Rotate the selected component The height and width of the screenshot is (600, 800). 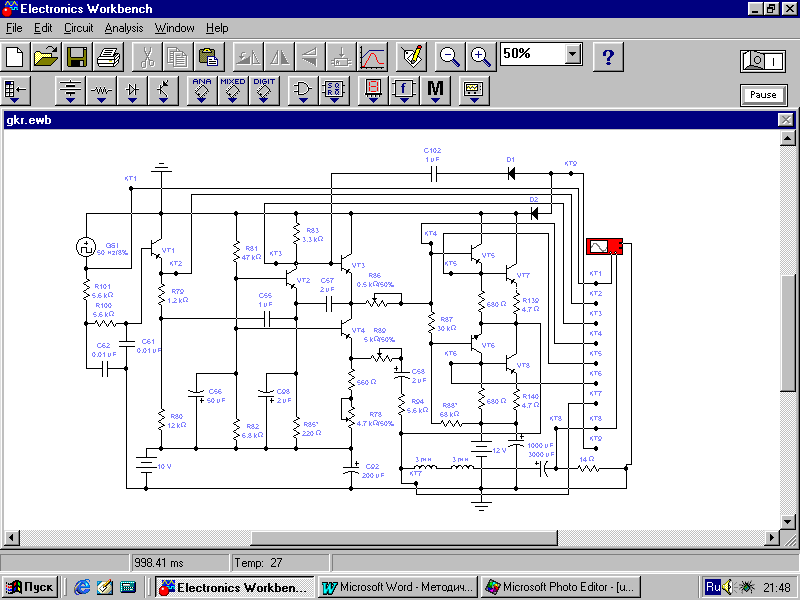point(248,56)
